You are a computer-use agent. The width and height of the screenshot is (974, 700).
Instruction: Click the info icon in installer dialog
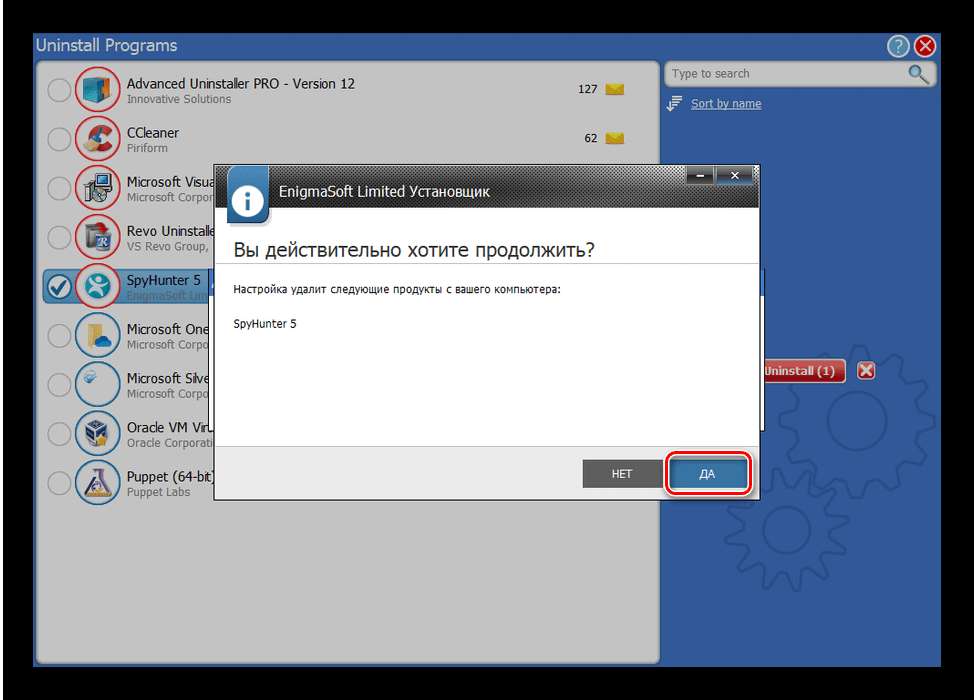coord(247,200)
